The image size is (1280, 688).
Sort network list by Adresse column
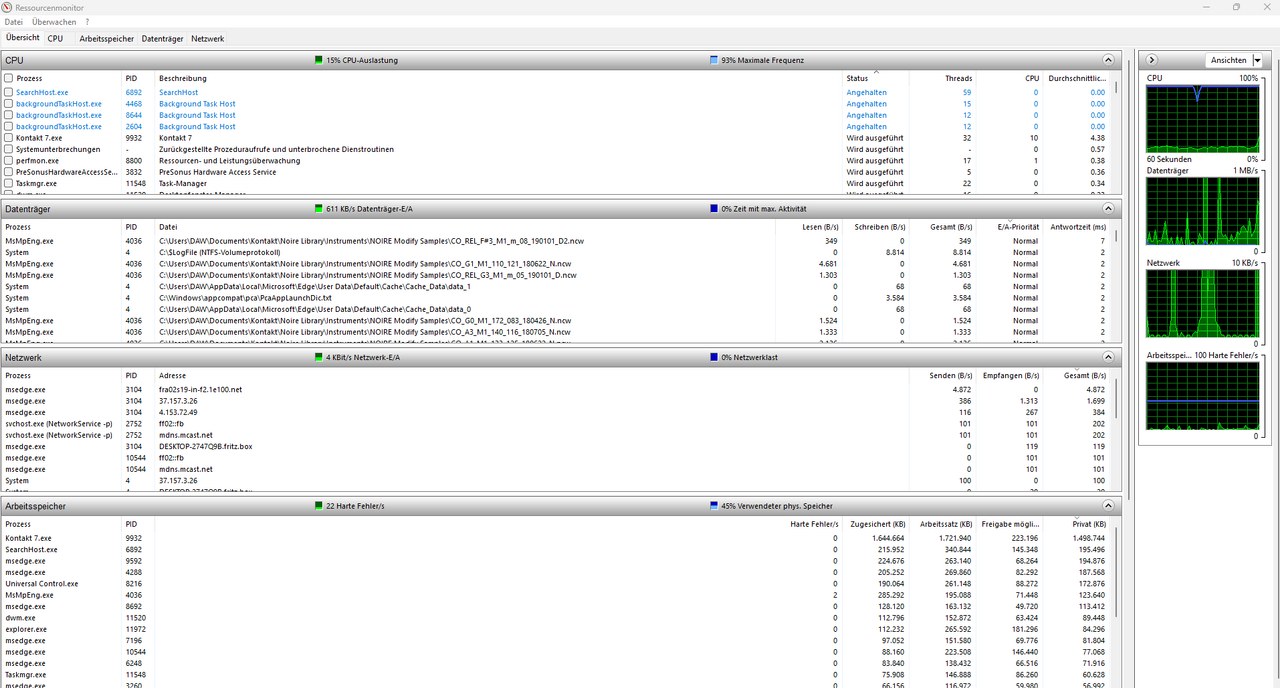coord(530,376)
